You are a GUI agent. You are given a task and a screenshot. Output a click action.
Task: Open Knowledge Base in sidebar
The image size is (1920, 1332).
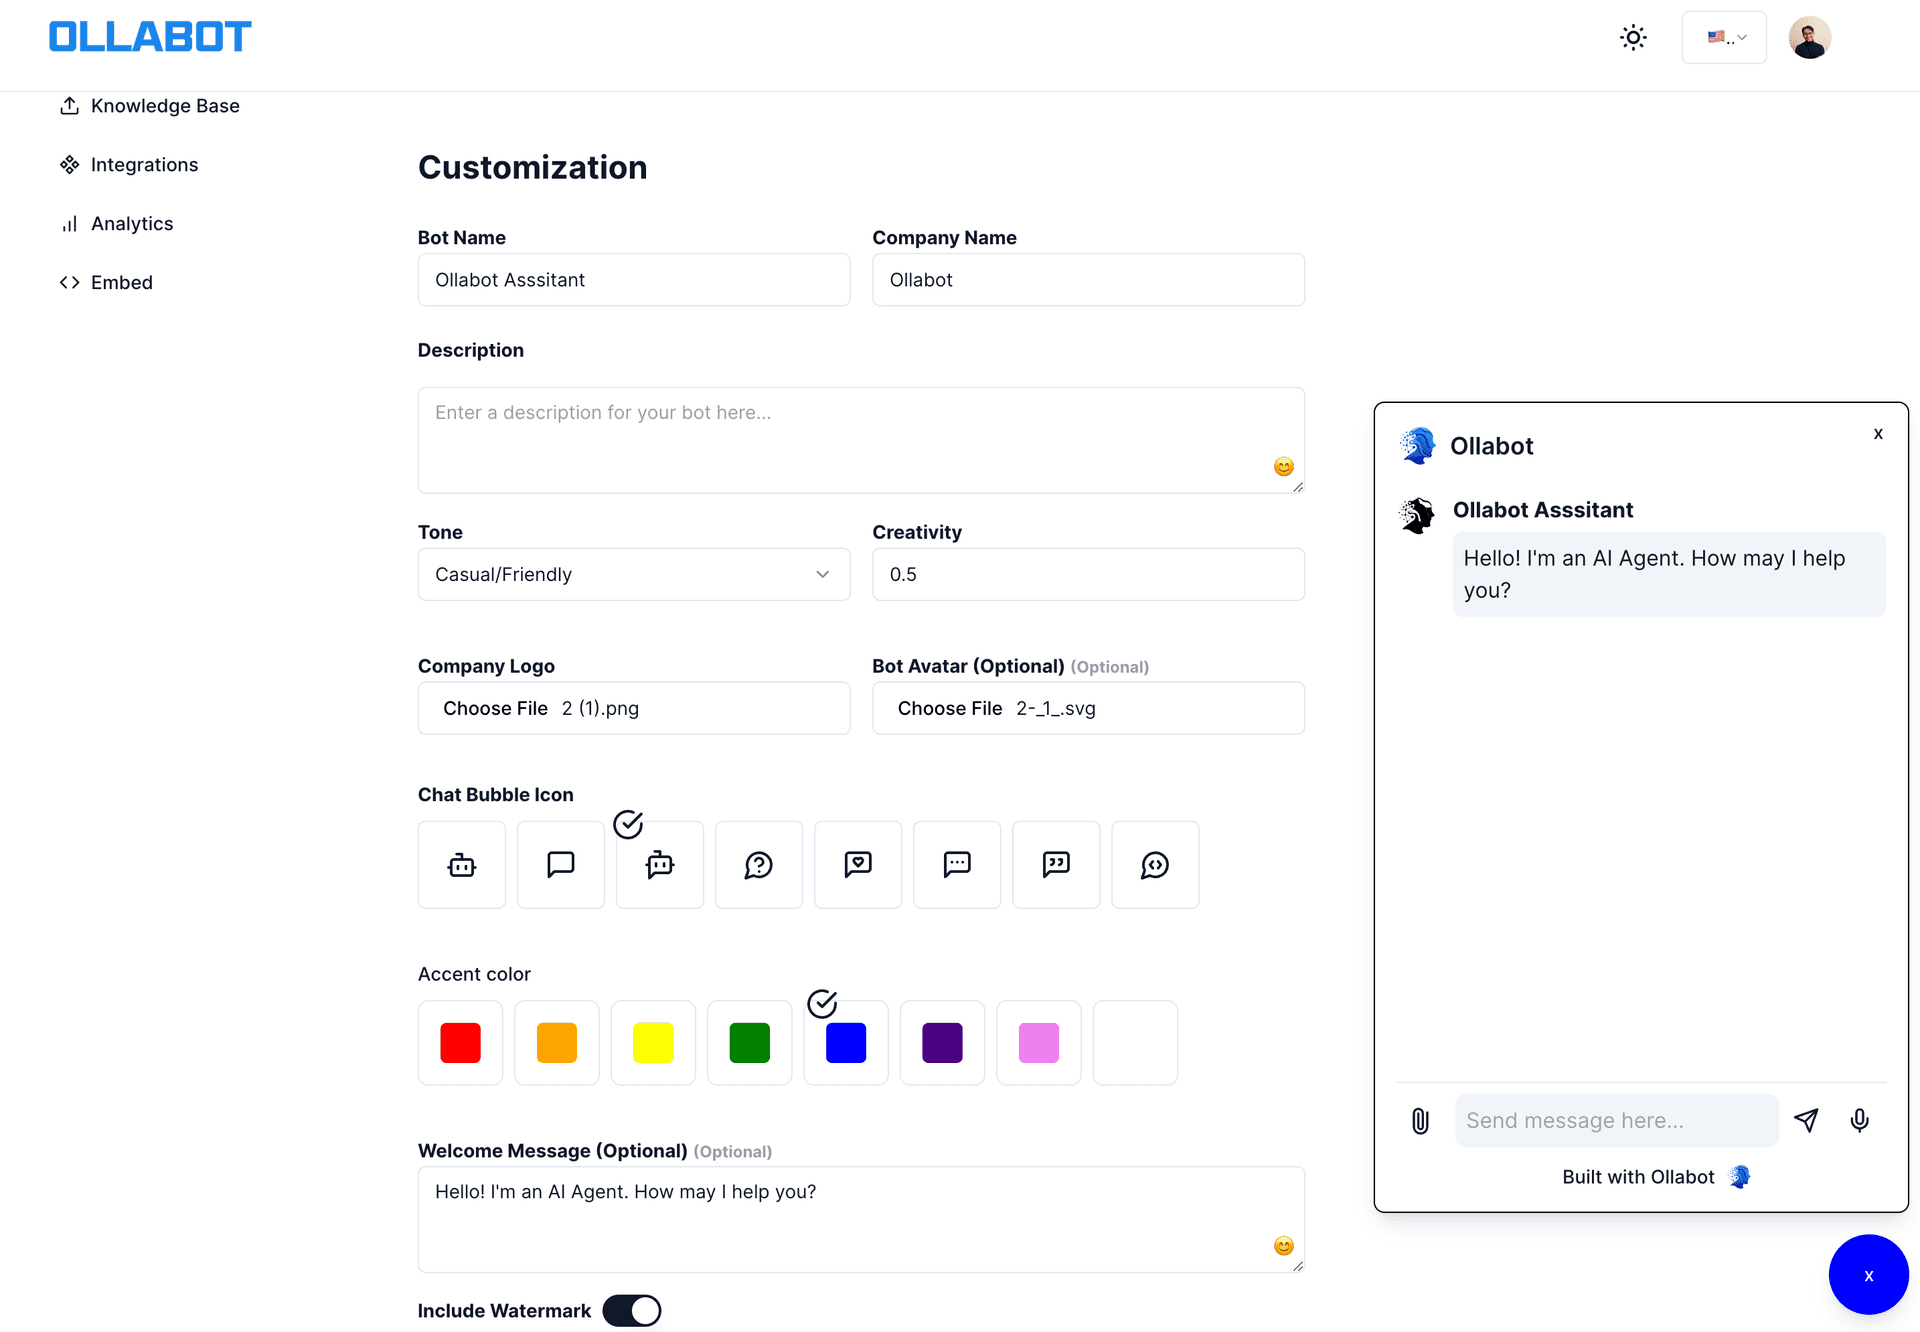coord(150,106)
